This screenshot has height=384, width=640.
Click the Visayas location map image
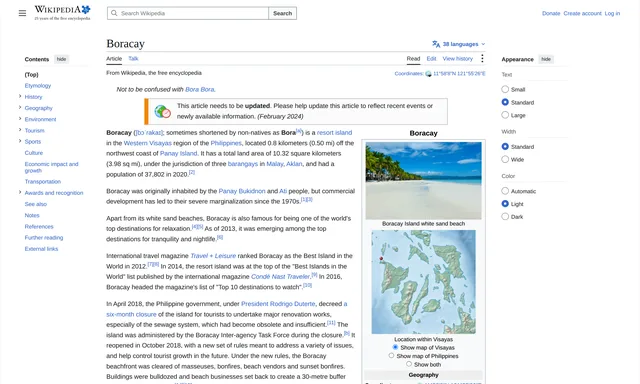(423, 282)
